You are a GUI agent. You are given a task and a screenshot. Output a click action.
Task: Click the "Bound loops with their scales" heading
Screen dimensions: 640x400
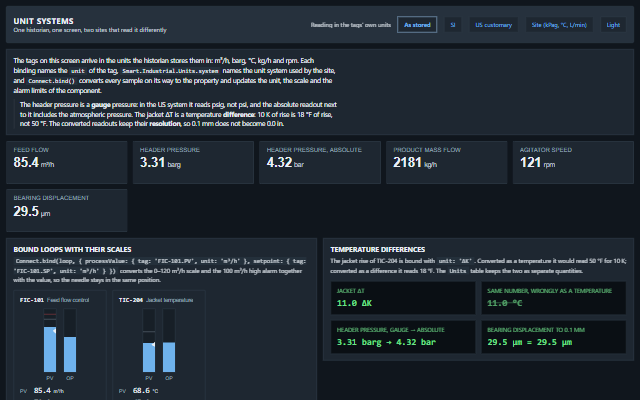tap(72, 249)
